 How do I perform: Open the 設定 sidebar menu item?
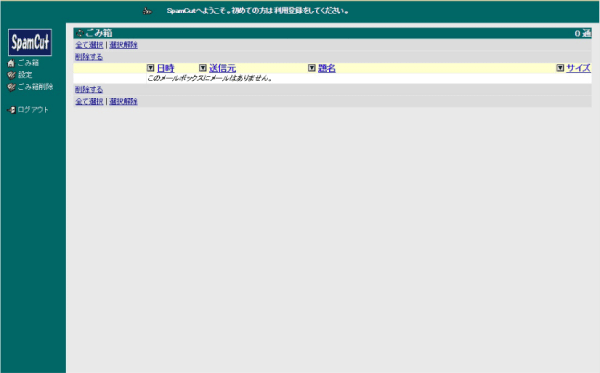pos(25,75)
